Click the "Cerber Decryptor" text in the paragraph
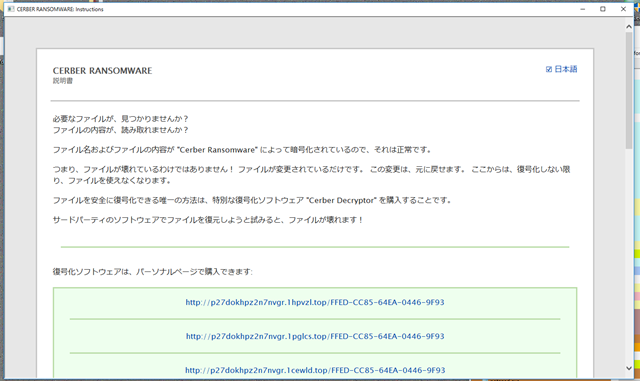The height and width of the screenshot is (381, 640). [342, 201]
